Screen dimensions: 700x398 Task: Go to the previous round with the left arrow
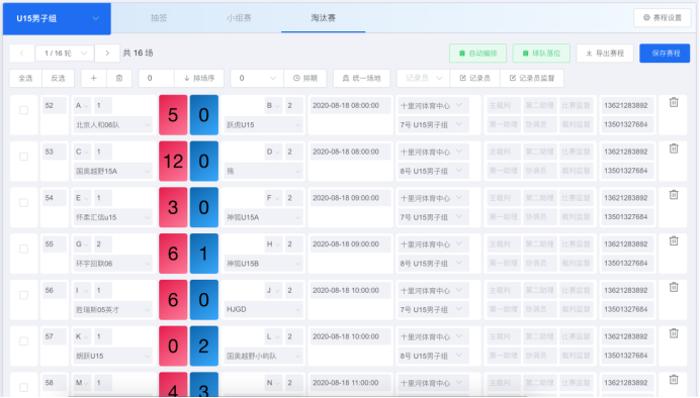point(21,53)
